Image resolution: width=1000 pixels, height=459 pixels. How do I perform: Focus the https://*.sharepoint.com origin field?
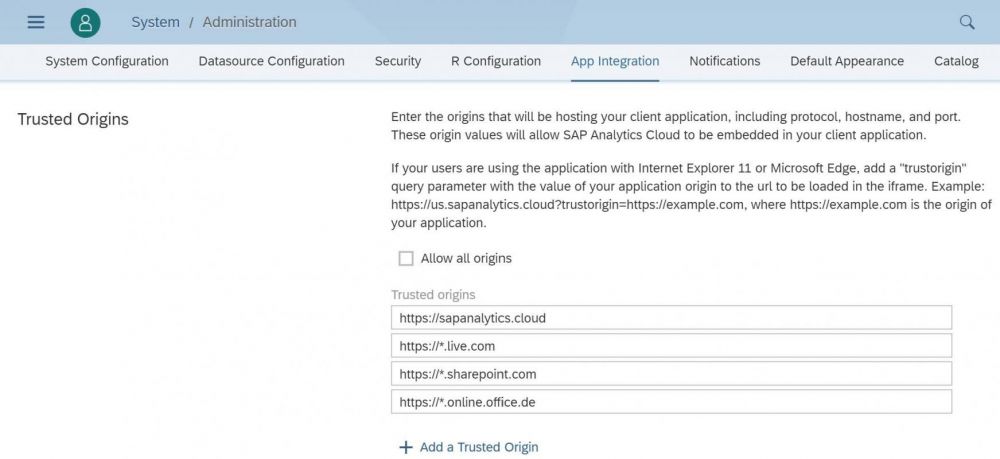point(672,374)
